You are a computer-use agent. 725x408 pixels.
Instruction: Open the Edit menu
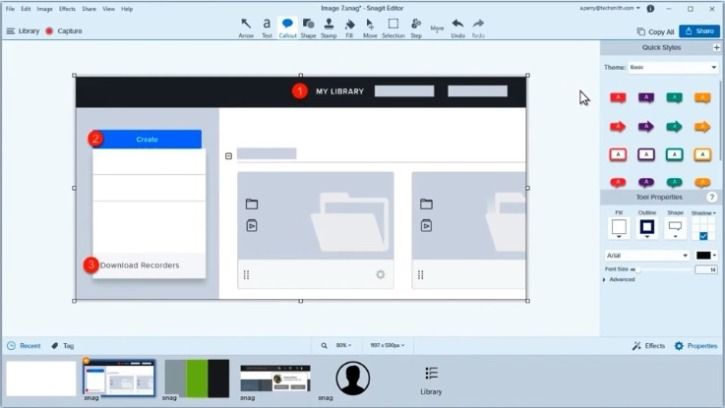(x=26, y=9)
